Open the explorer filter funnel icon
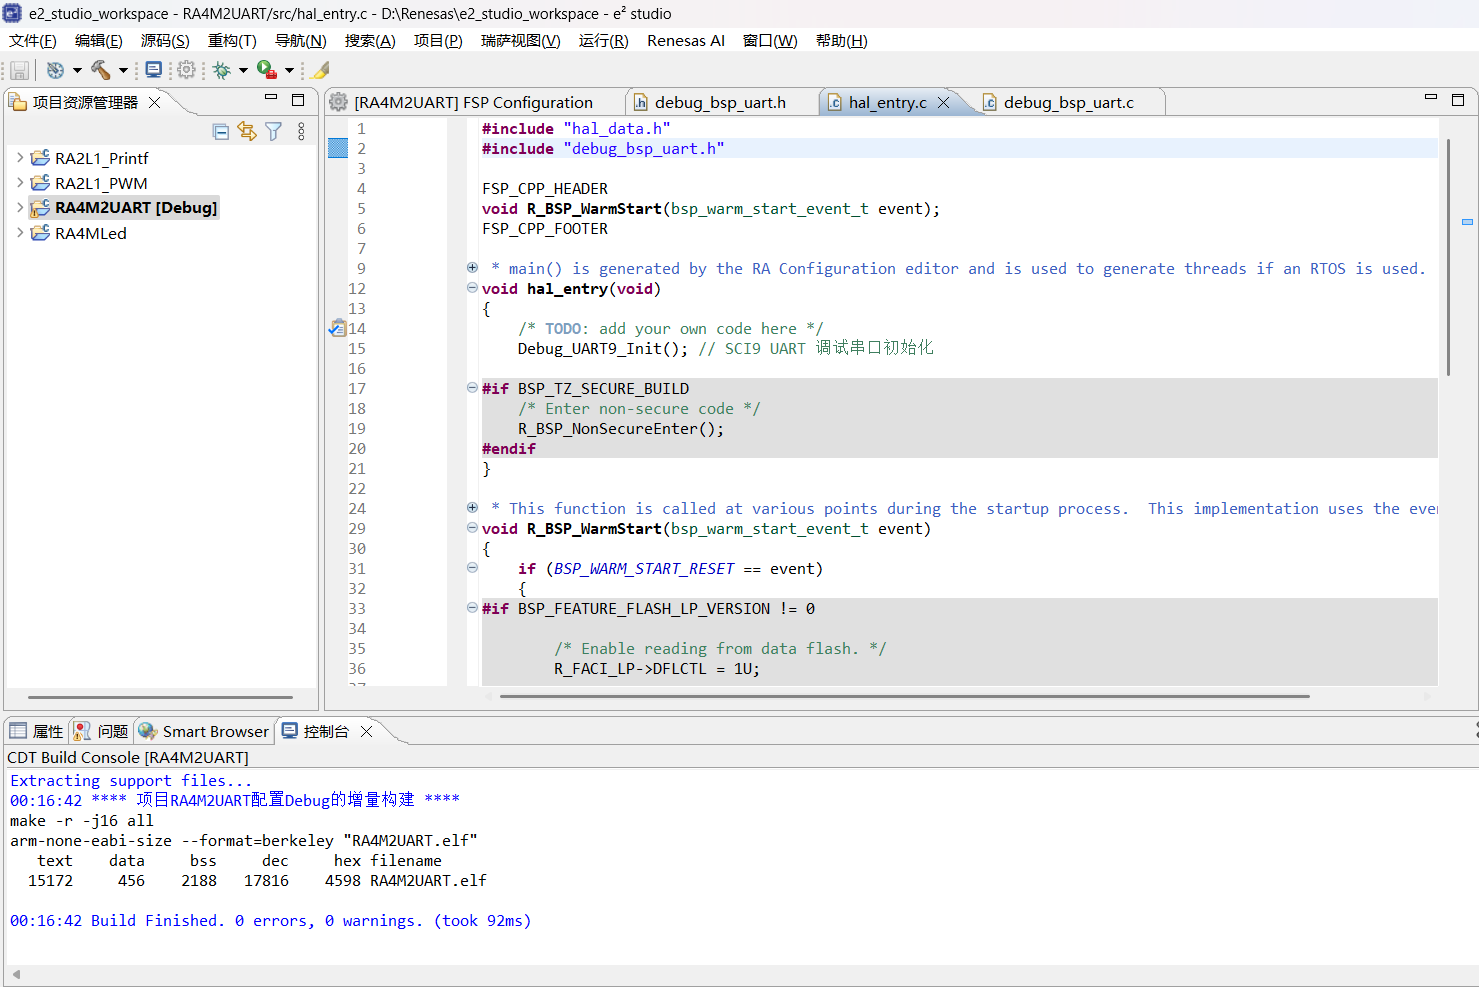 click(x=273, y=131)
